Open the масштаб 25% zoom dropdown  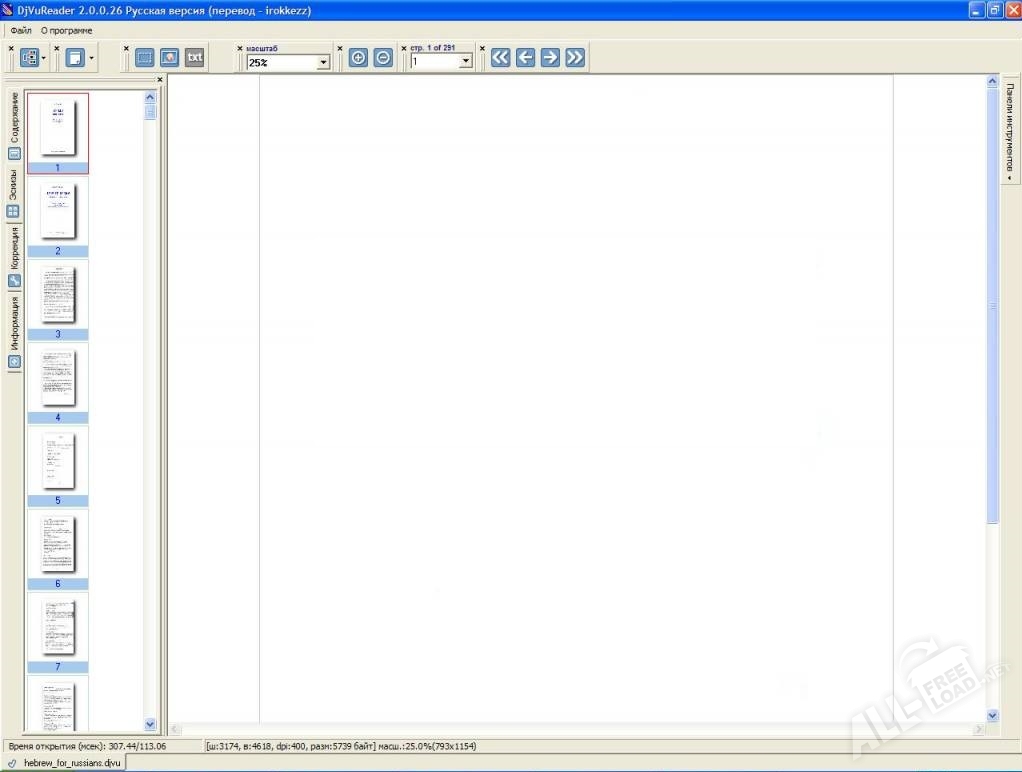(x=323, y=63)
